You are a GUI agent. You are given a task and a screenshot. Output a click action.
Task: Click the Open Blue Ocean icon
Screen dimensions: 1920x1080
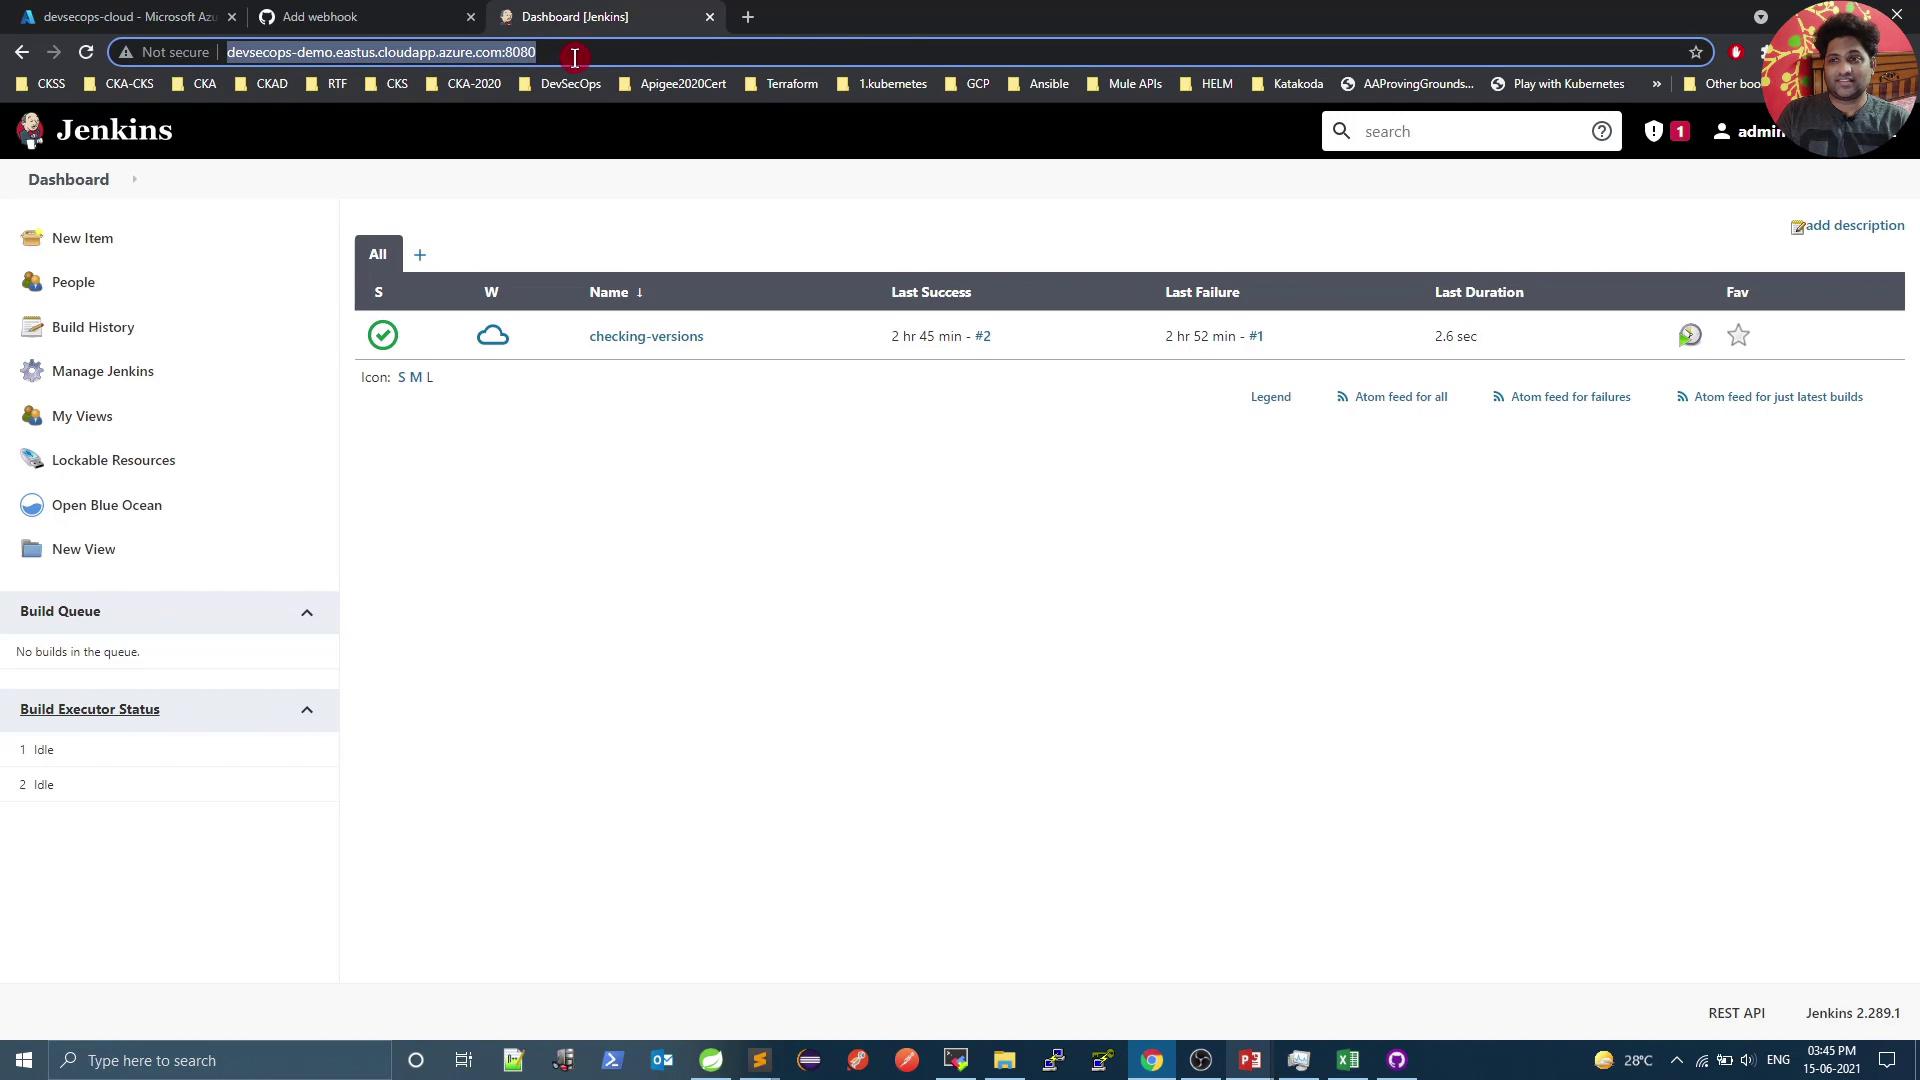click(x=32, y=505)
